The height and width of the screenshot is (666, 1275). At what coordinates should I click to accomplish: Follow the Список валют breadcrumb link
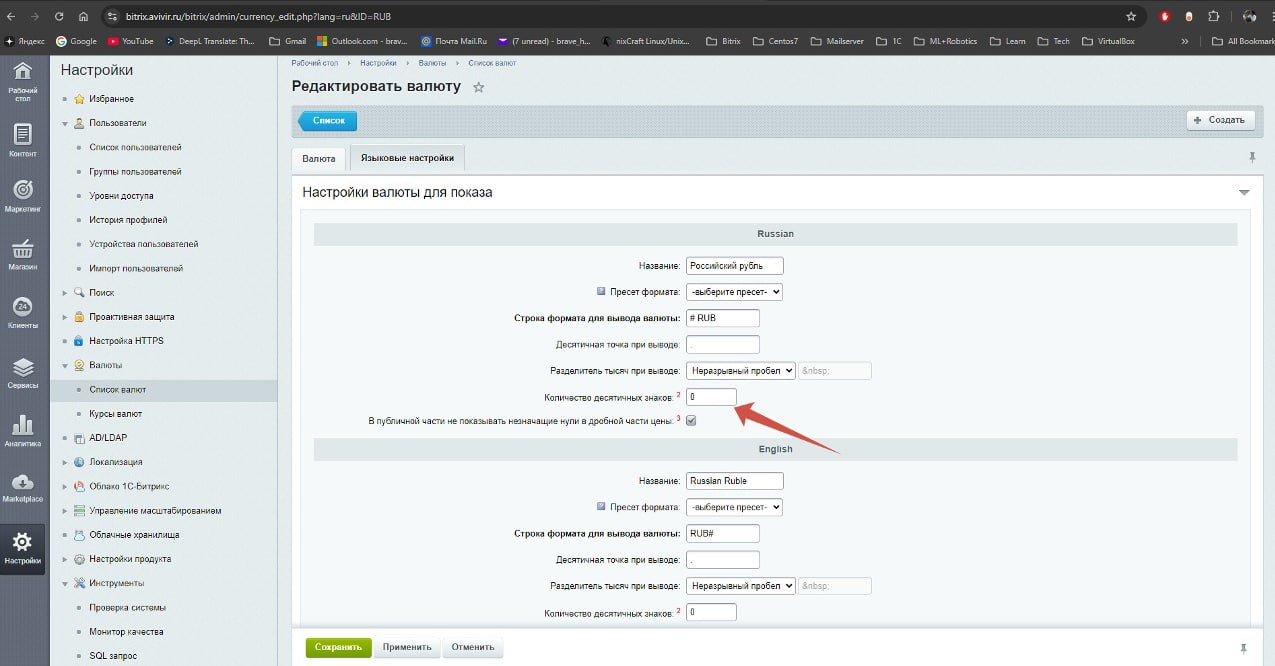click(492, 63)
